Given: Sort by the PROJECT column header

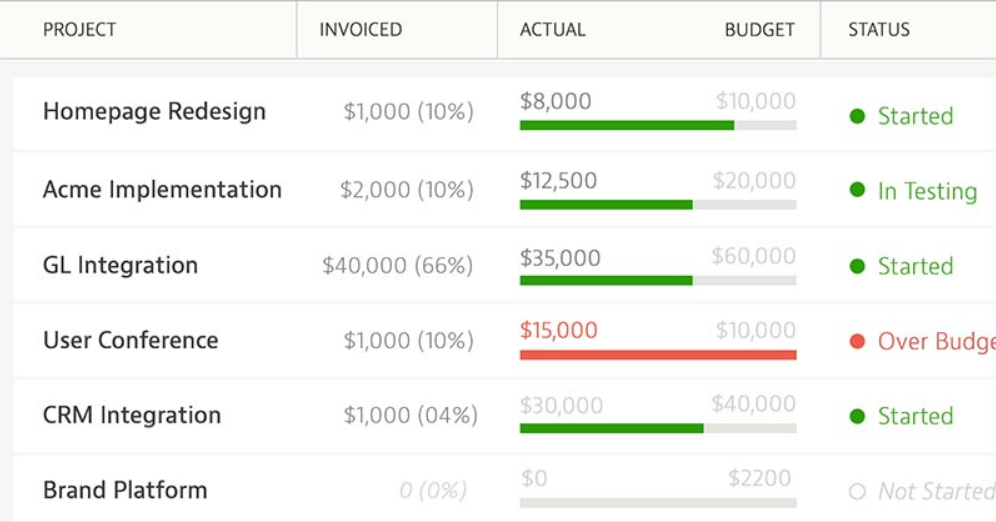Looking at the screenshot, I should coord(80,30).
